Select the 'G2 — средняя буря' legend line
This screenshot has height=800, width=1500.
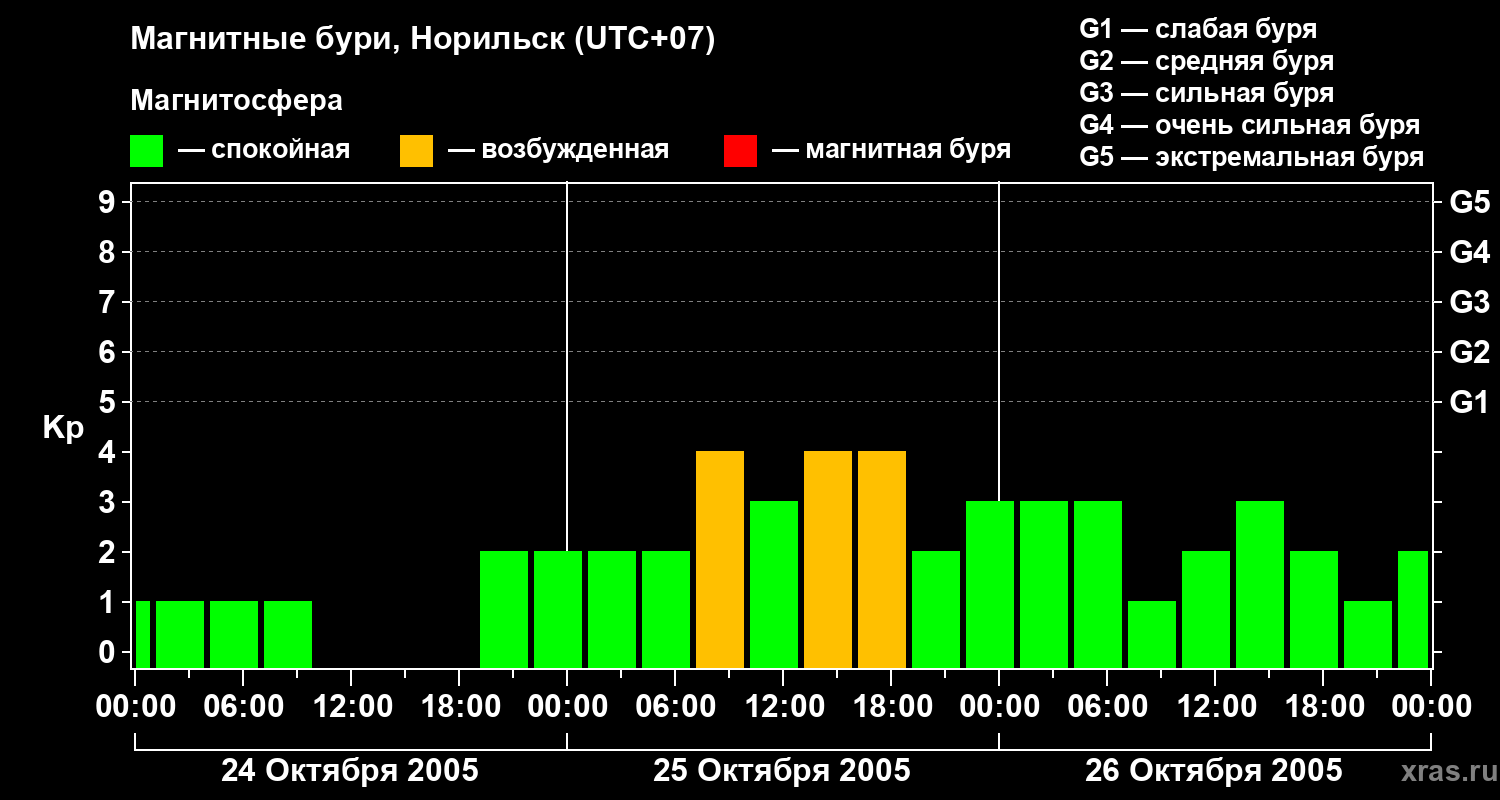tap(1206, 61)
